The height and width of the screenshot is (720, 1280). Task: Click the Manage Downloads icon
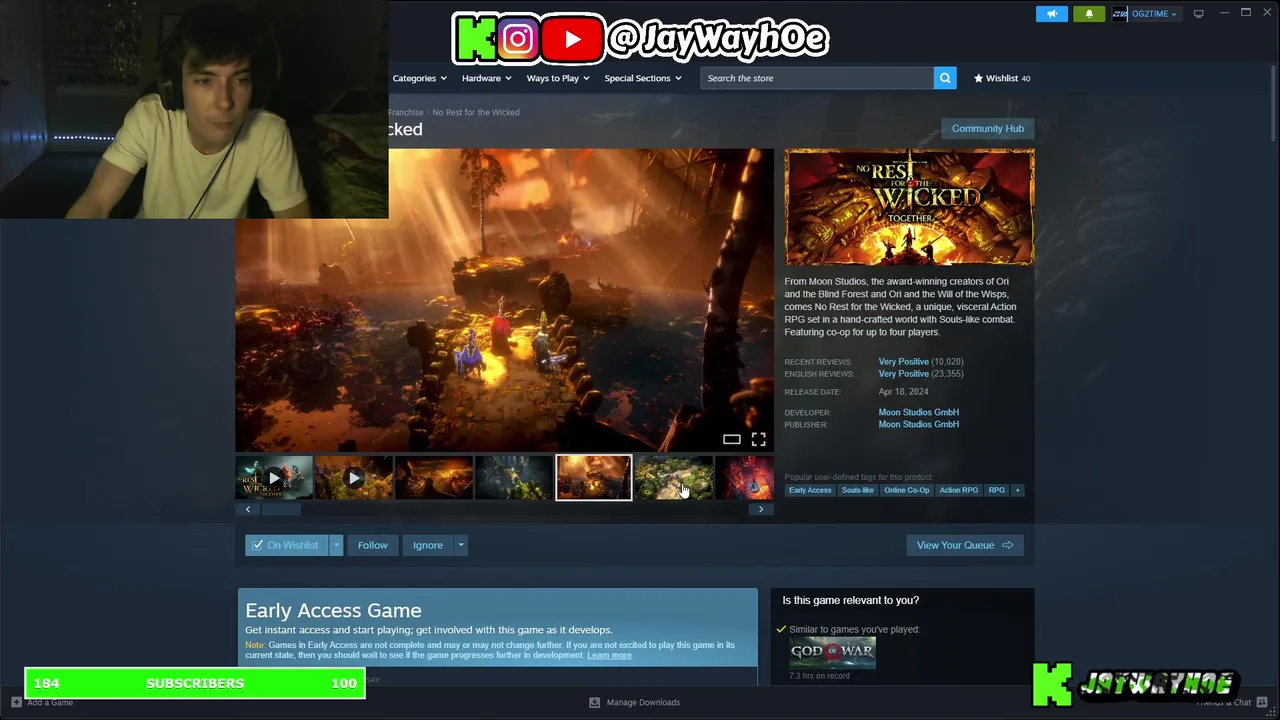coord(594,702)
